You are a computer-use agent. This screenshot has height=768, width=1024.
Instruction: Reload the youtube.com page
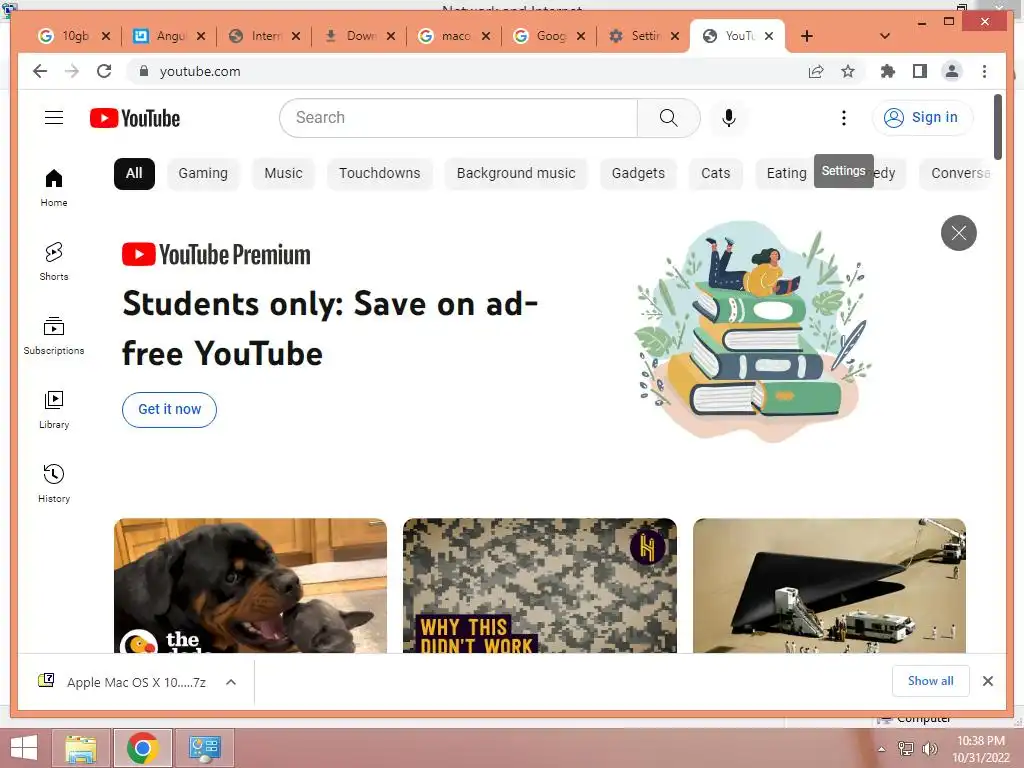coord(104,71)
